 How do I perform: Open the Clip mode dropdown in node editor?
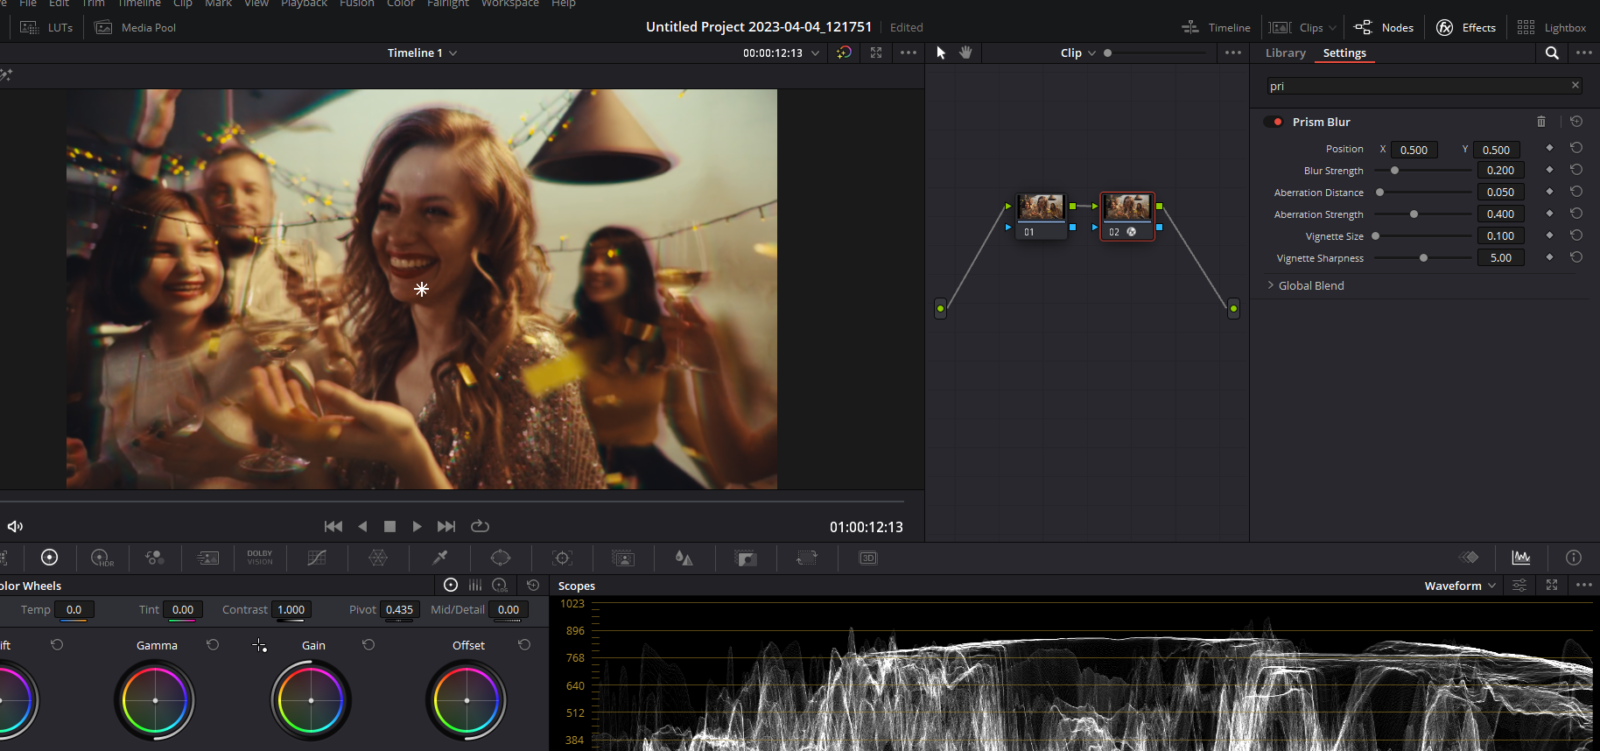point(1078,53)
